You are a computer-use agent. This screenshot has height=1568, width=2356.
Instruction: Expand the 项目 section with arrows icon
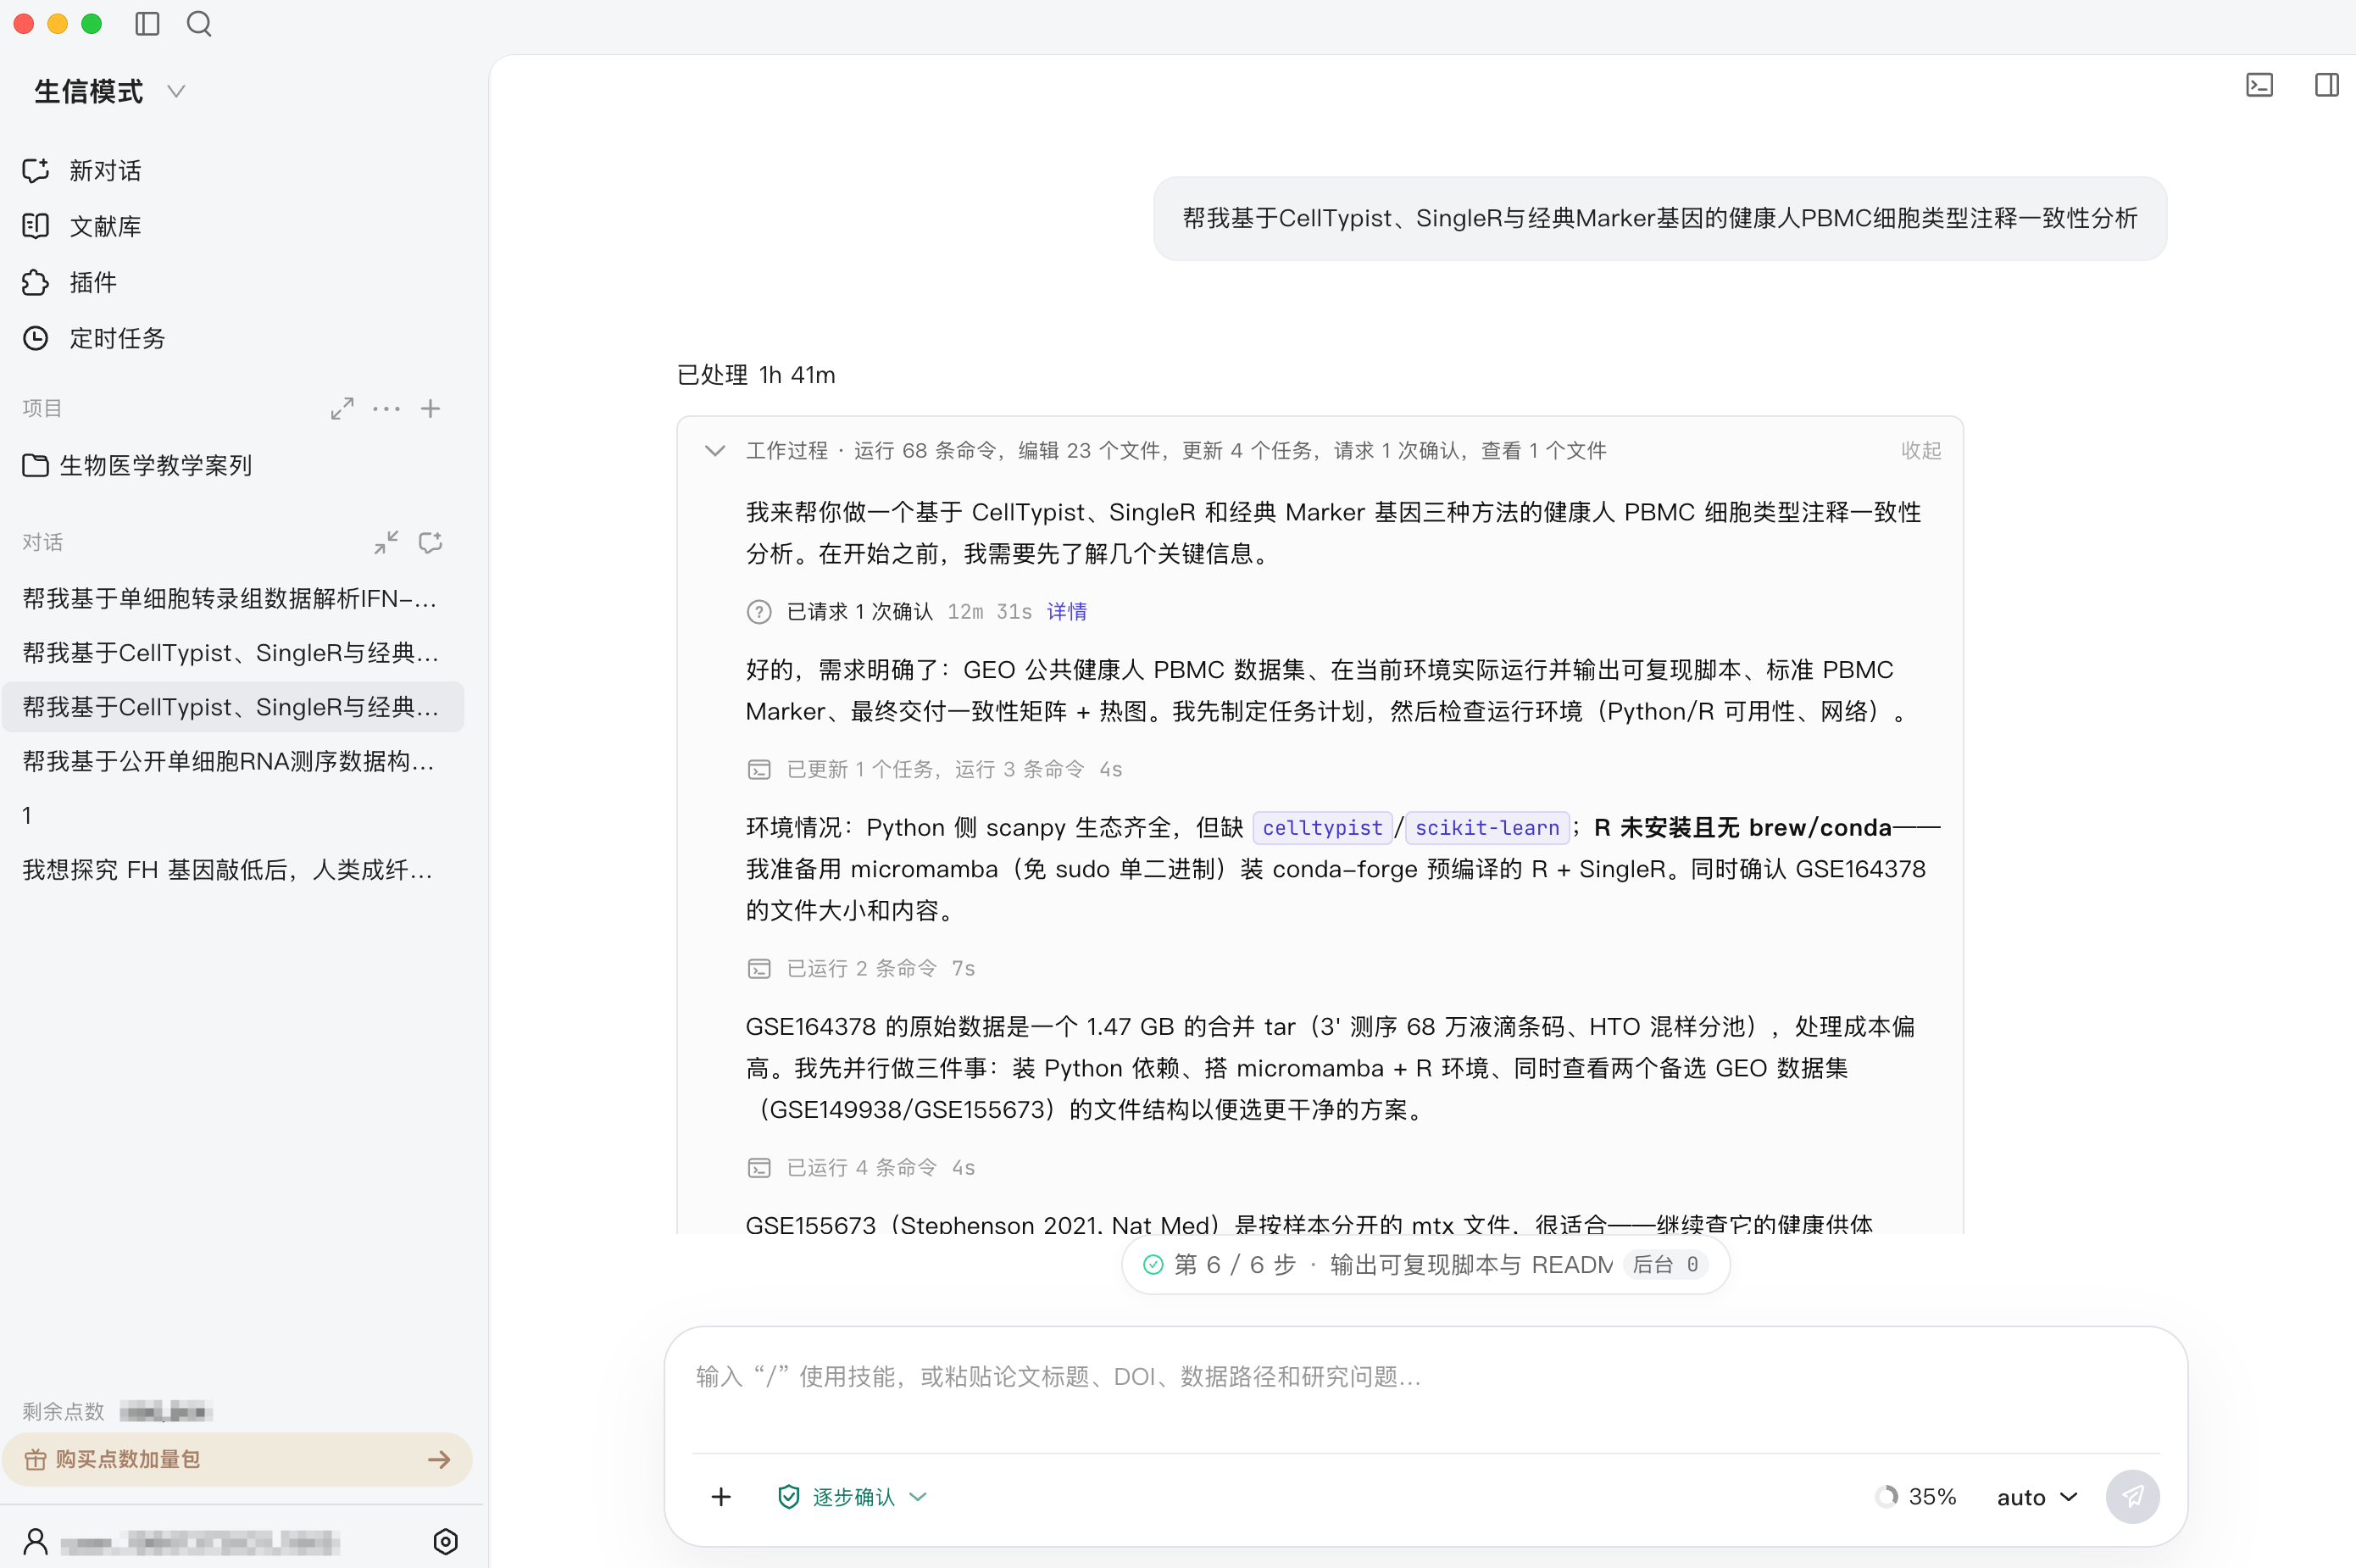pyautogui.click(x=342, y=409)
